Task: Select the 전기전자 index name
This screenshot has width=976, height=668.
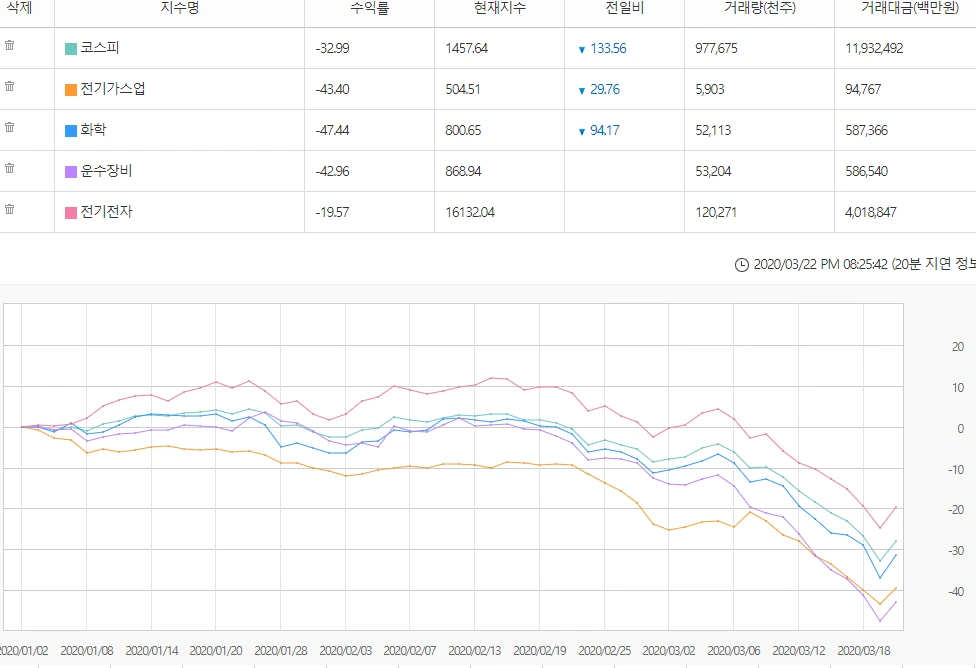Action: [x=106, y=212]
